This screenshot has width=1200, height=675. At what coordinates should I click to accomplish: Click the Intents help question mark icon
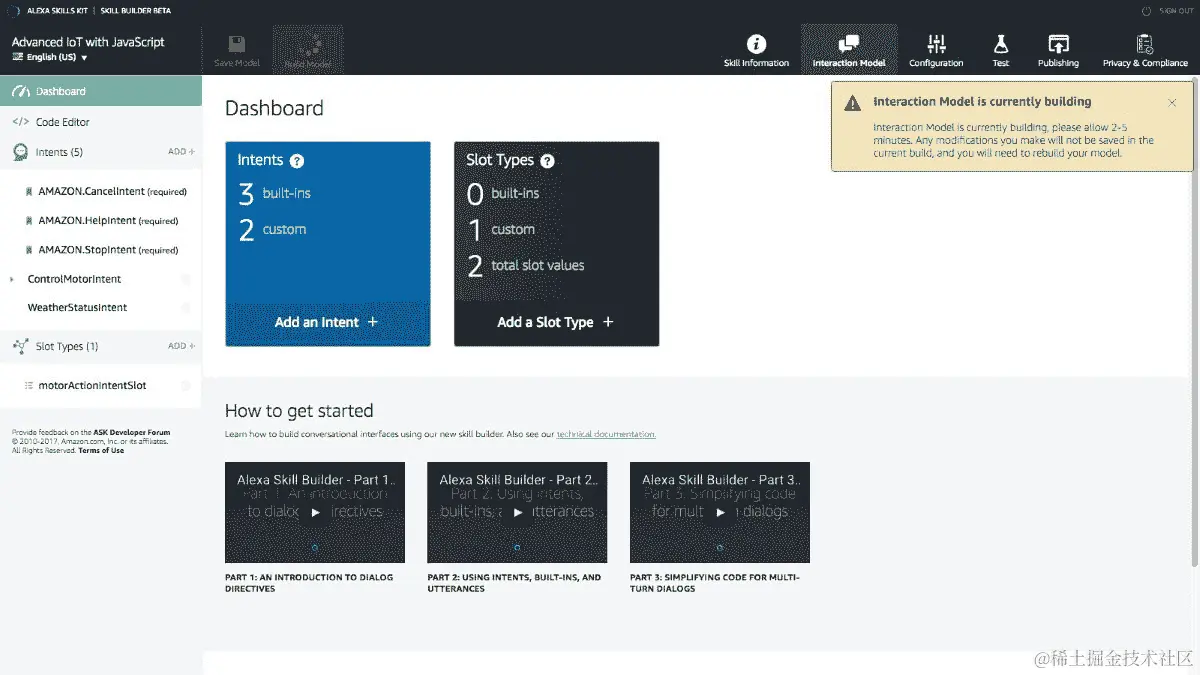point(297,161)
